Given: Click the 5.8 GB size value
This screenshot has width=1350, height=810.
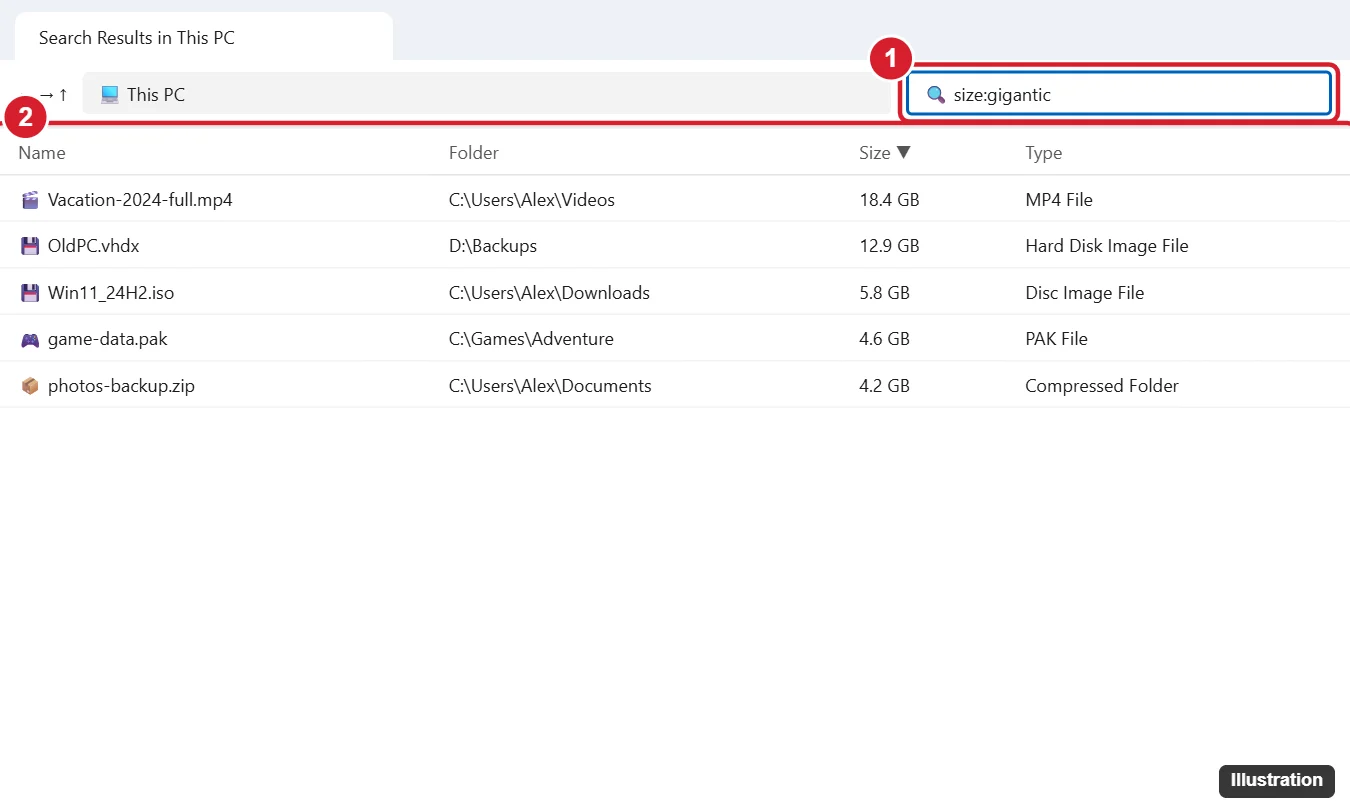Looking at the screenshot, I should (884, 293).
